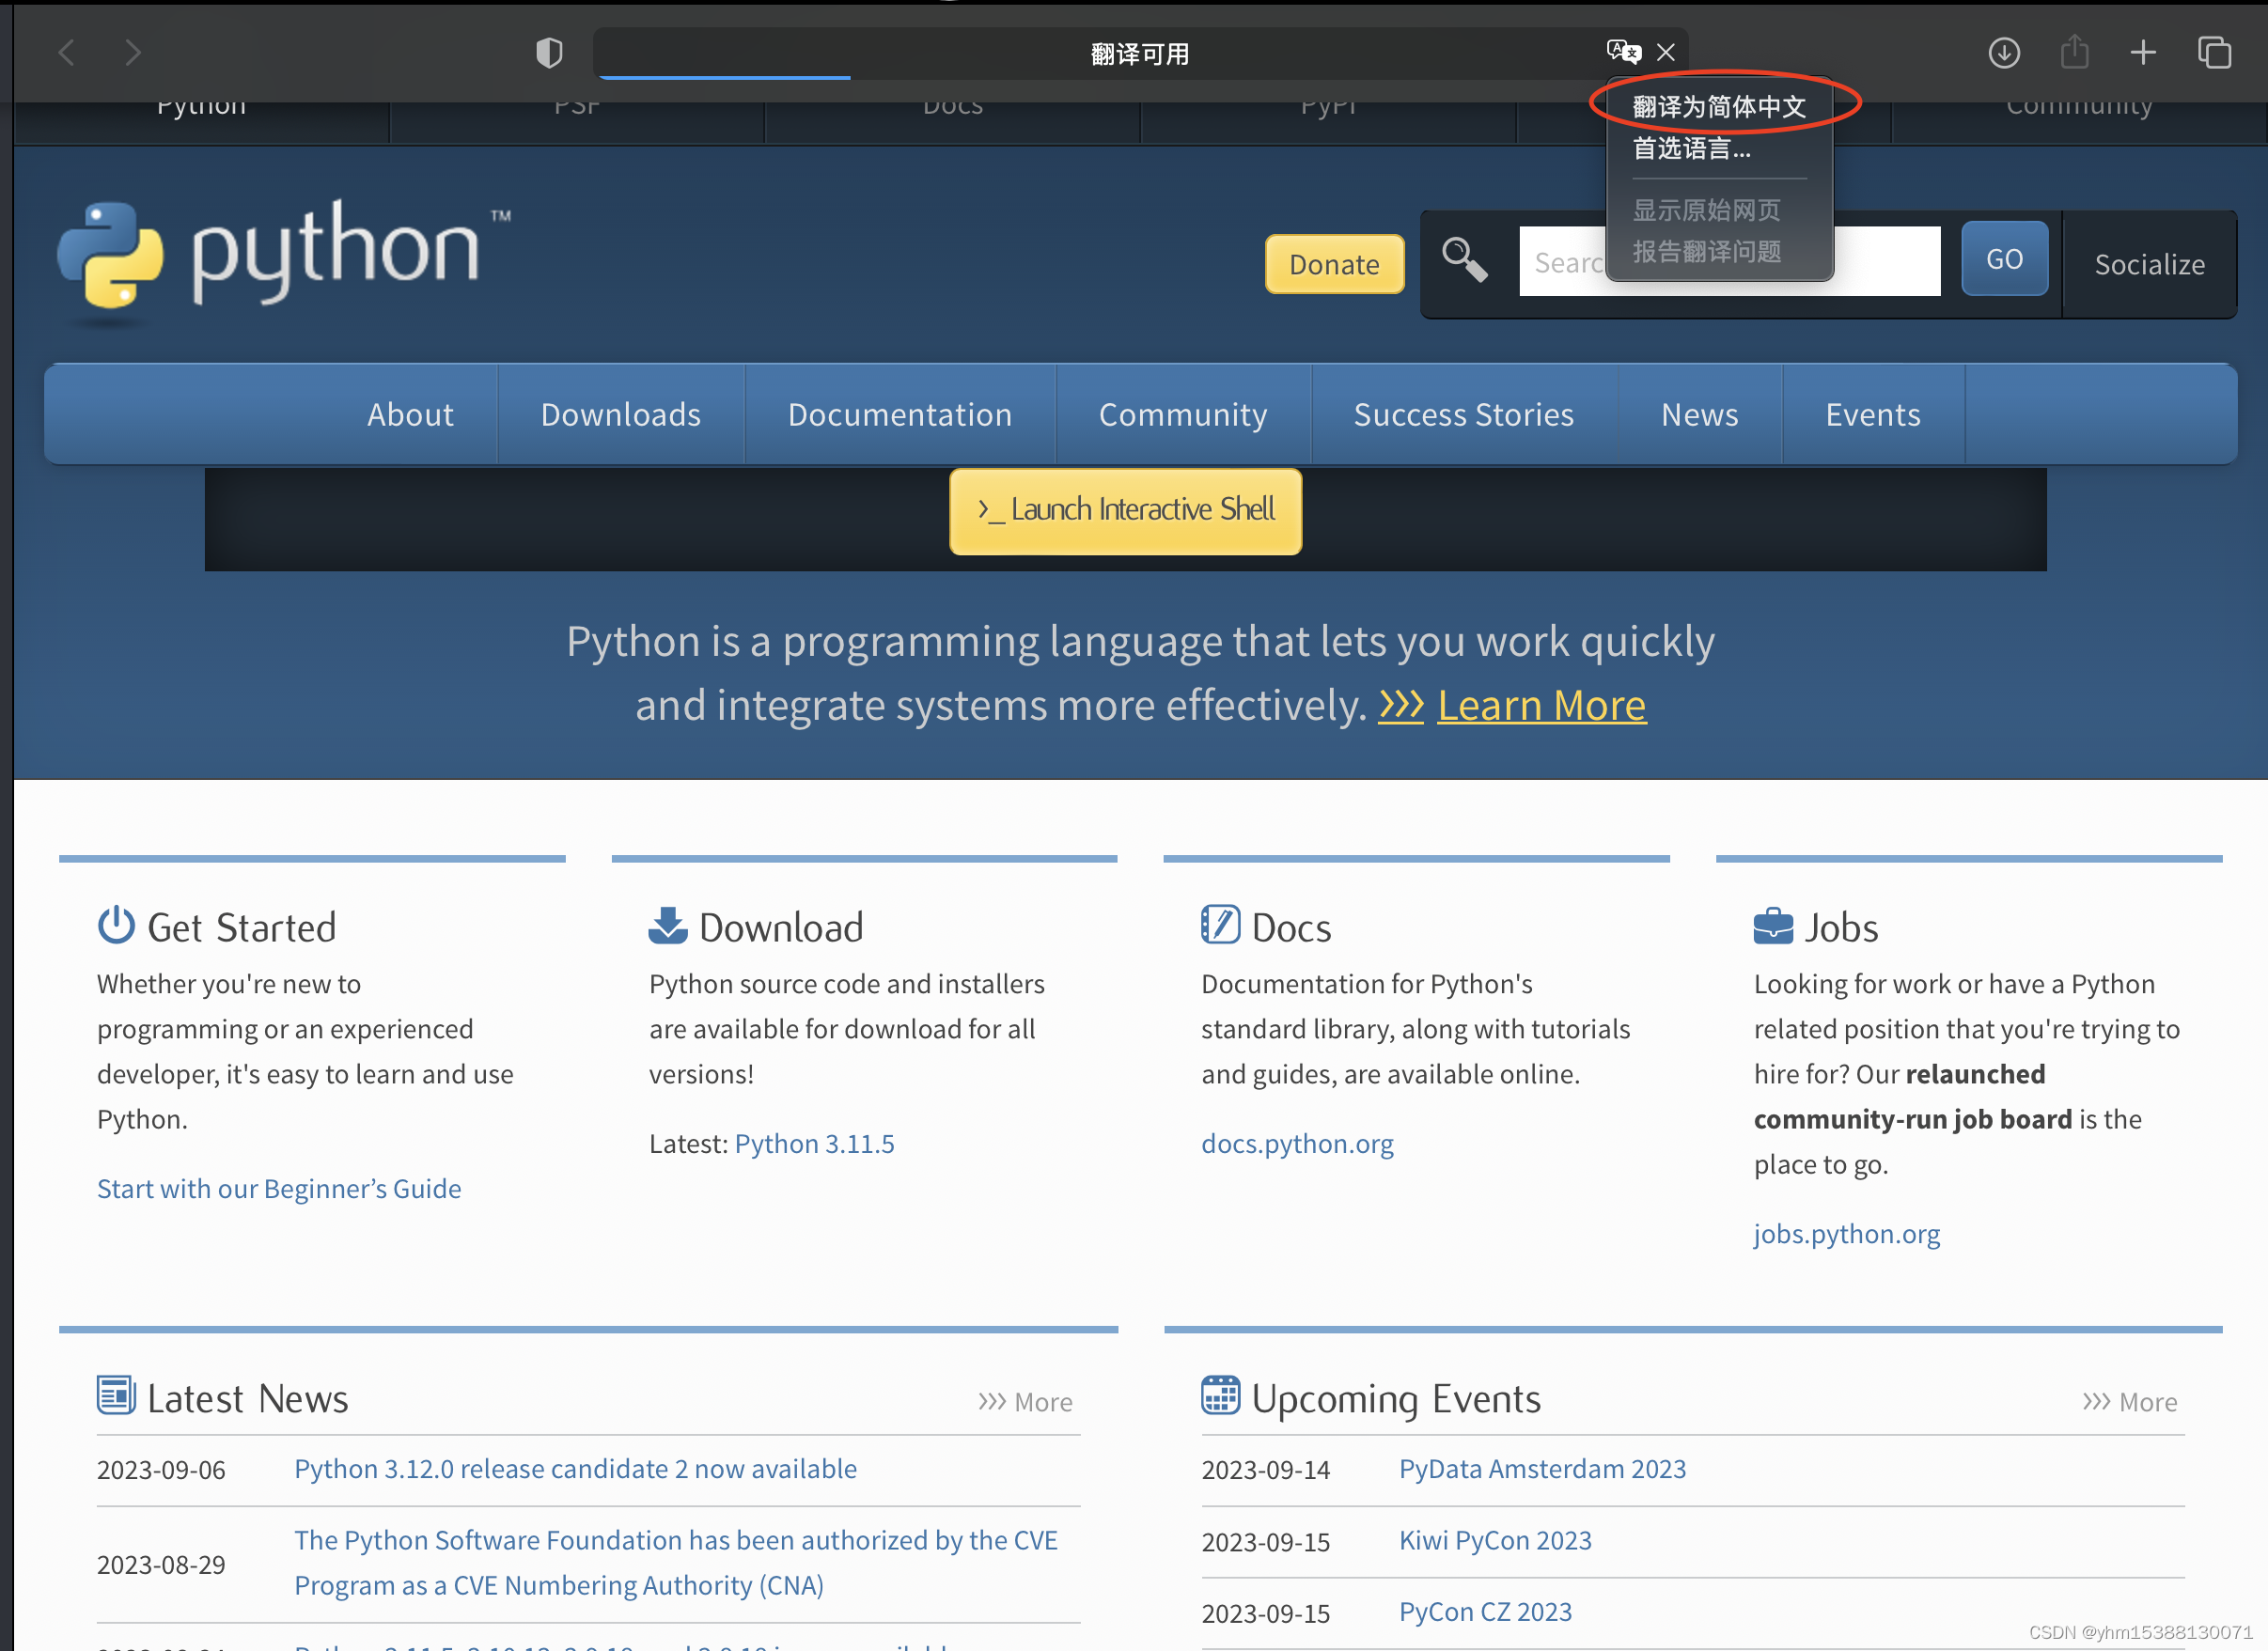The height and width of the screenshot is (1651, 2268).
Task: Click the Share icon in toolbar
Action: point(2075,51)
